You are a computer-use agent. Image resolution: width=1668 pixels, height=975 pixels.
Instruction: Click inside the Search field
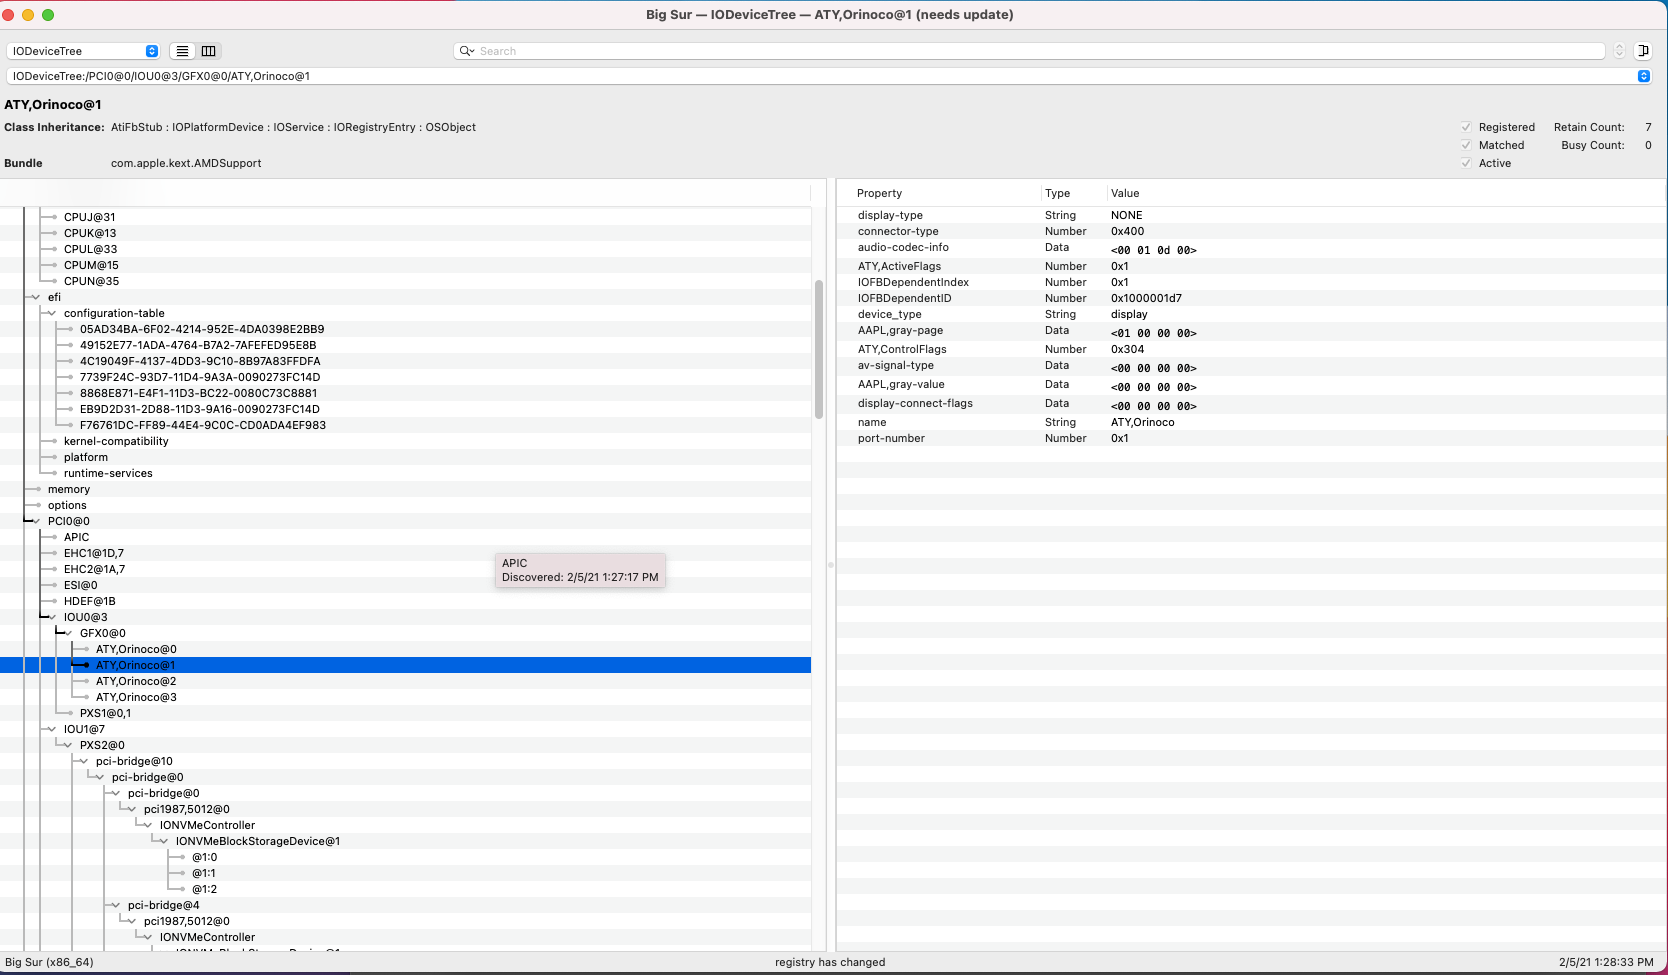click(x=1029, y=51)
